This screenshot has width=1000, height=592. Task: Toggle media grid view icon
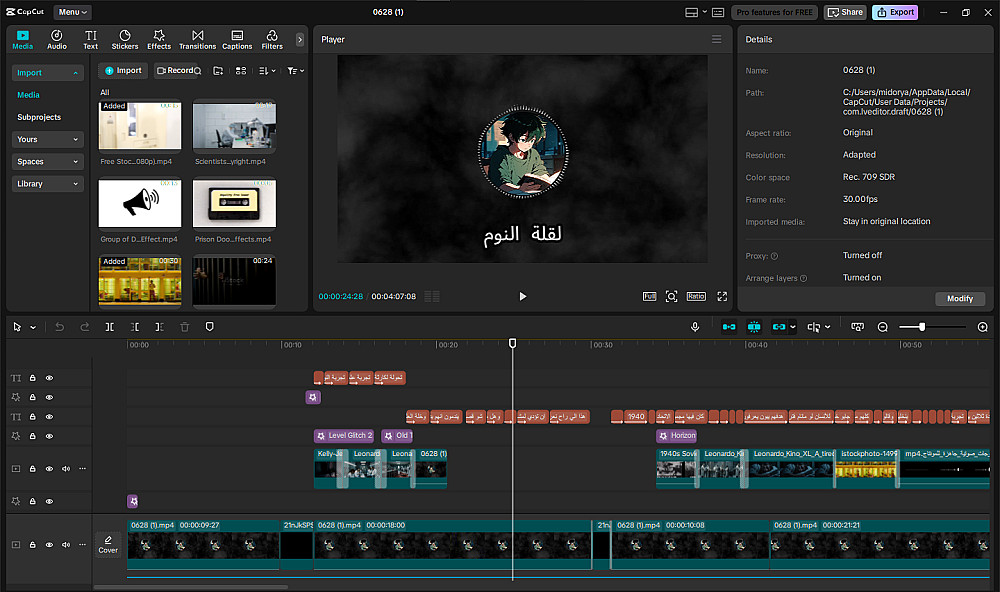click(x=241, y=71)
